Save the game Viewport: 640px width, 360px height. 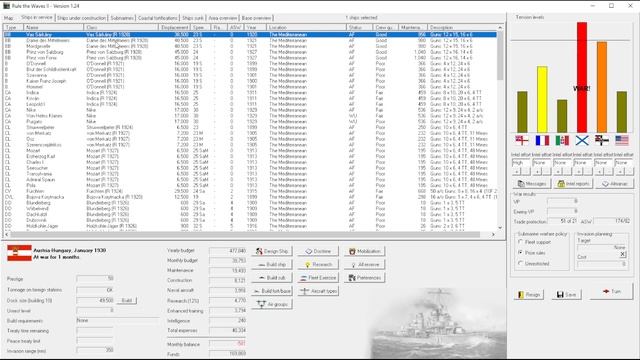point(567,294)
